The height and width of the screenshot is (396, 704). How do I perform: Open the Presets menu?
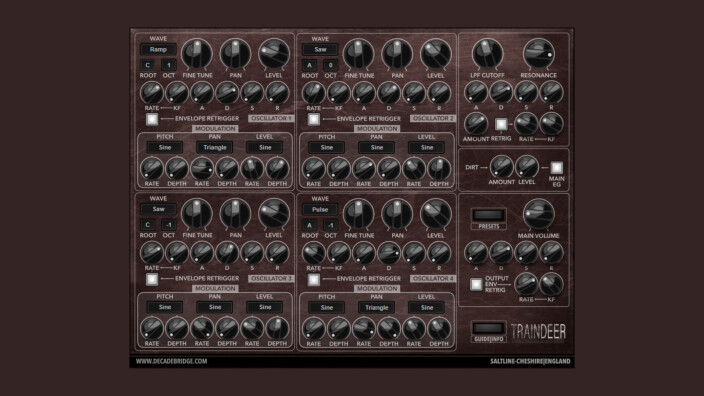click(x=488, y=215)
